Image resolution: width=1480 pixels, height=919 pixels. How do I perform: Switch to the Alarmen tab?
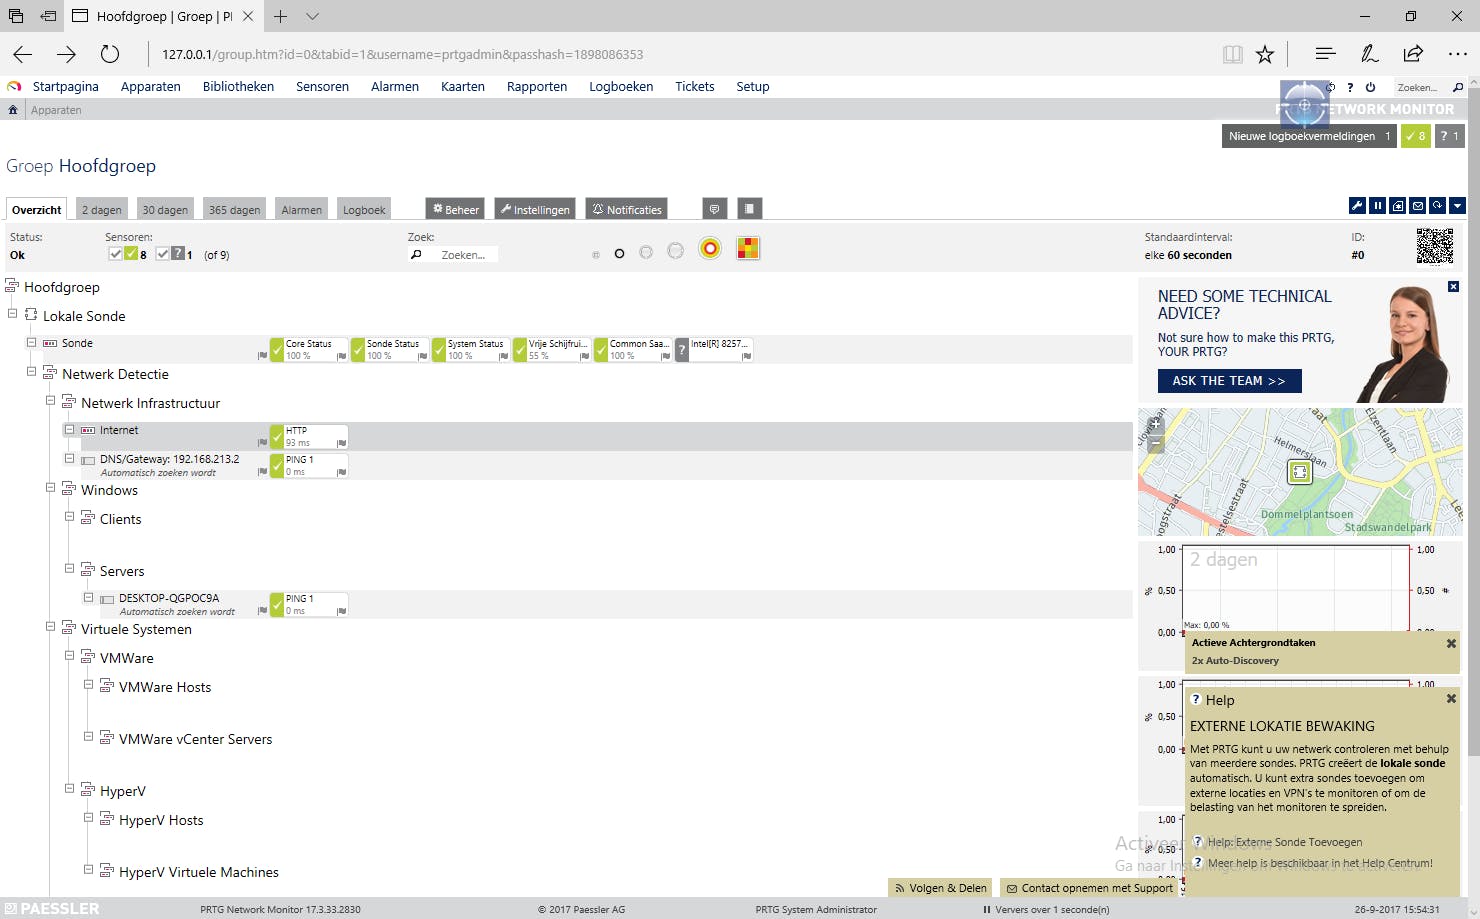[302, 209]
